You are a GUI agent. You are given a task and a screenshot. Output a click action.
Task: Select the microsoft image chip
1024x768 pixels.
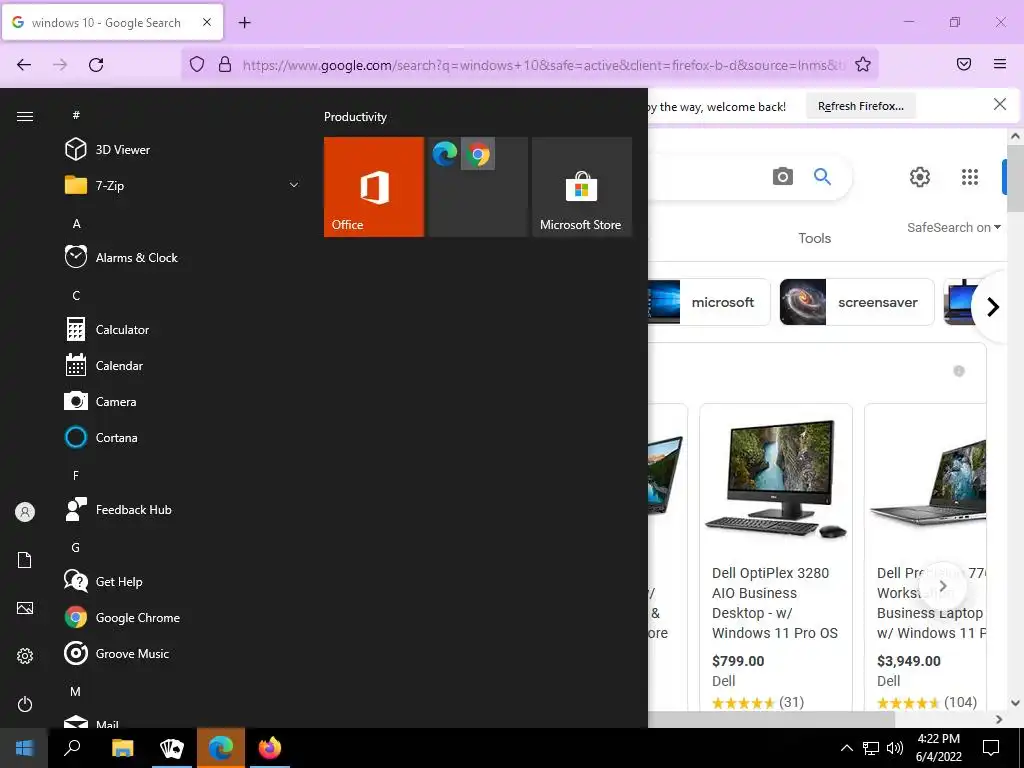709,302
